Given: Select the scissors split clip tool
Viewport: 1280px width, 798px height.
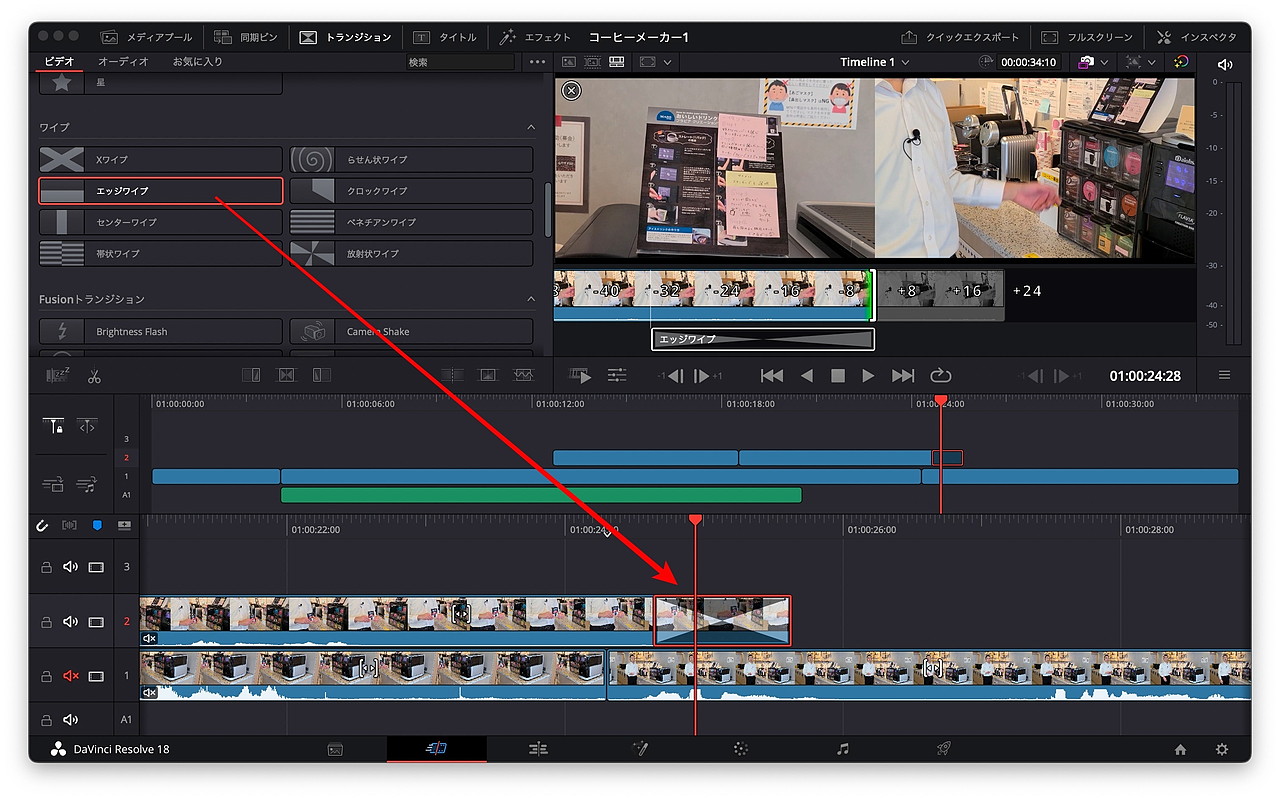Looking at the screenshot, I should tap(94, 376).
